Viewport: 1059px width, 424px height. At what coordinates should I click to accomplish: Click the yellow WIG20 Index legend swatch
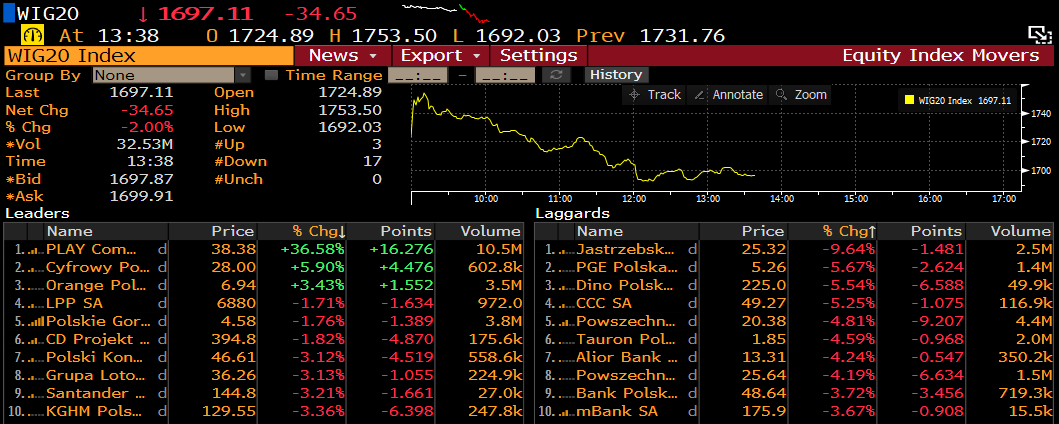click(909, 100)
